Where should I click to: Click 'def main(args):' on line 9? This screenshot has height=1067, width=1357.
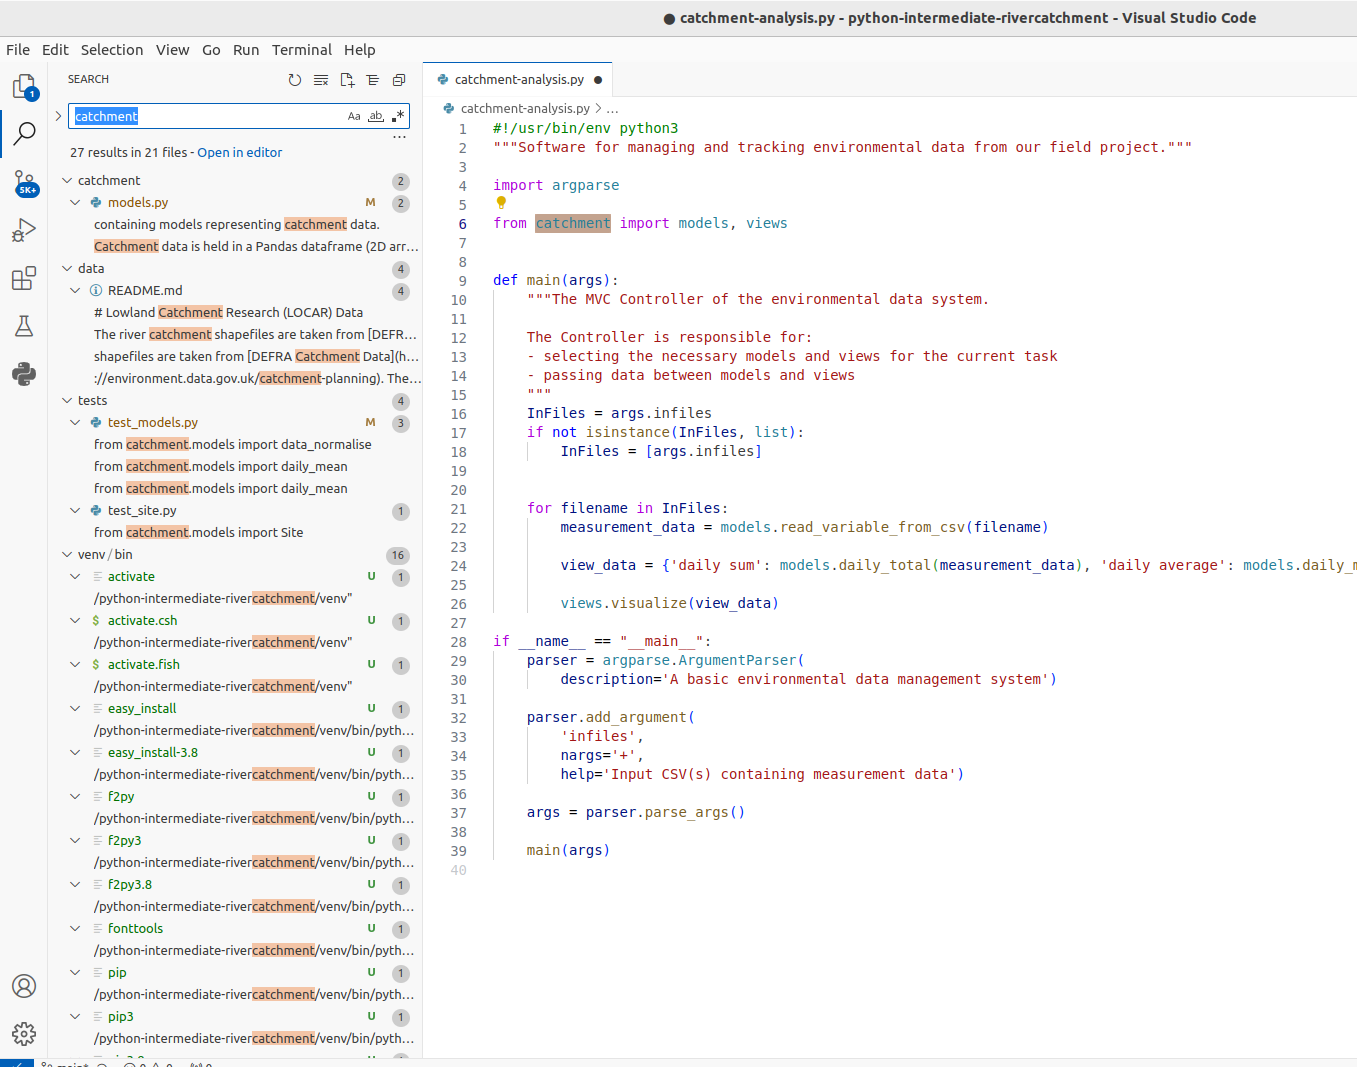556,280
